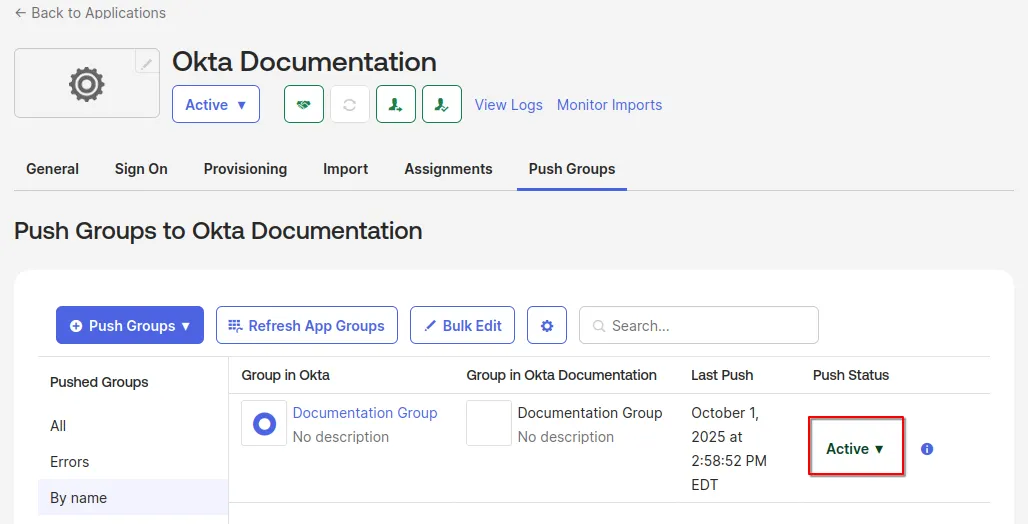This screenshot has height=524, width=1028.
Task: Open the Provisioning tab
Action: tap(245, 169)
